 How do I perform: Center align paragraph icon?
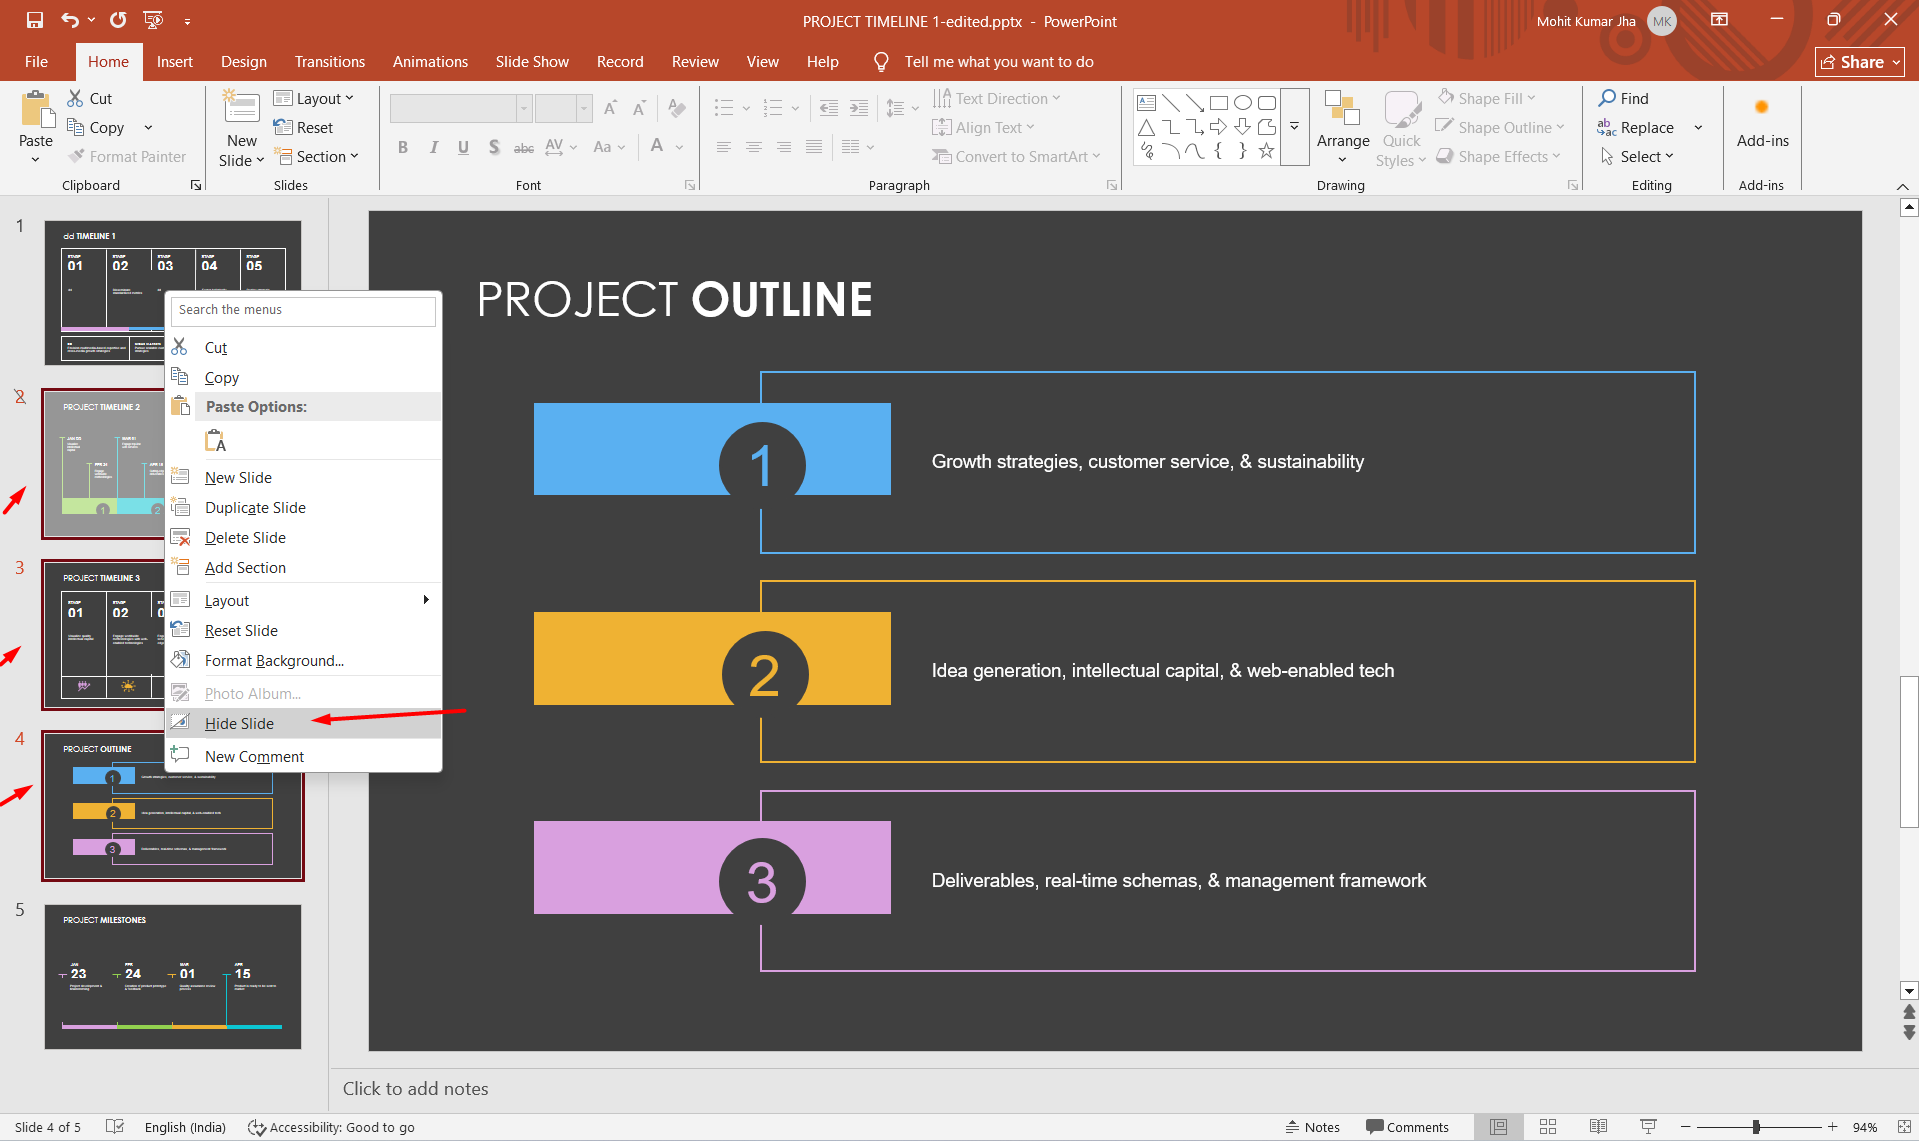click(754, 147)
